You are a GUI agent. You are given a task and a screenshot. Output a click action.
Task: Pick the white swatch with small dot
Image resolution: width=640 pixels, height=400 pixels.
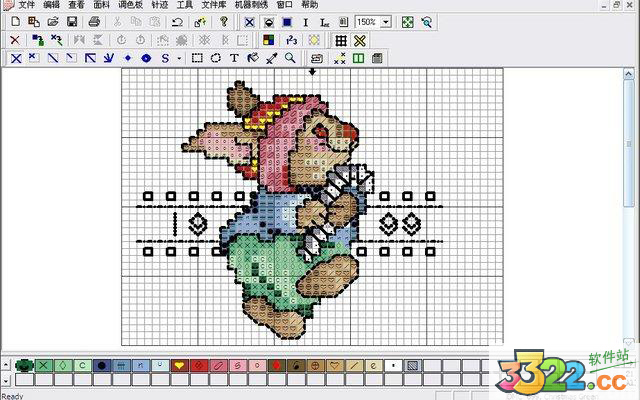(393, 365)
